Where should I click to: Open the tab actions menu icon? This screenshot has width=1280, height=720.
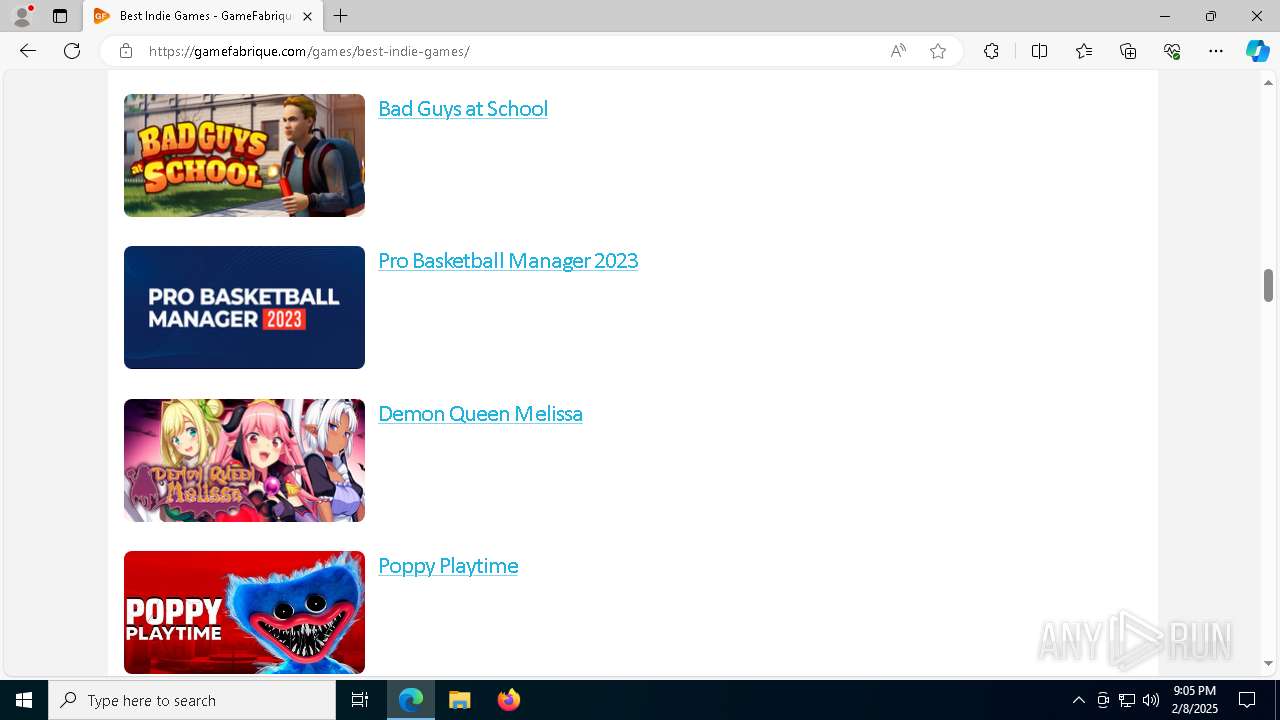(60, 16)
